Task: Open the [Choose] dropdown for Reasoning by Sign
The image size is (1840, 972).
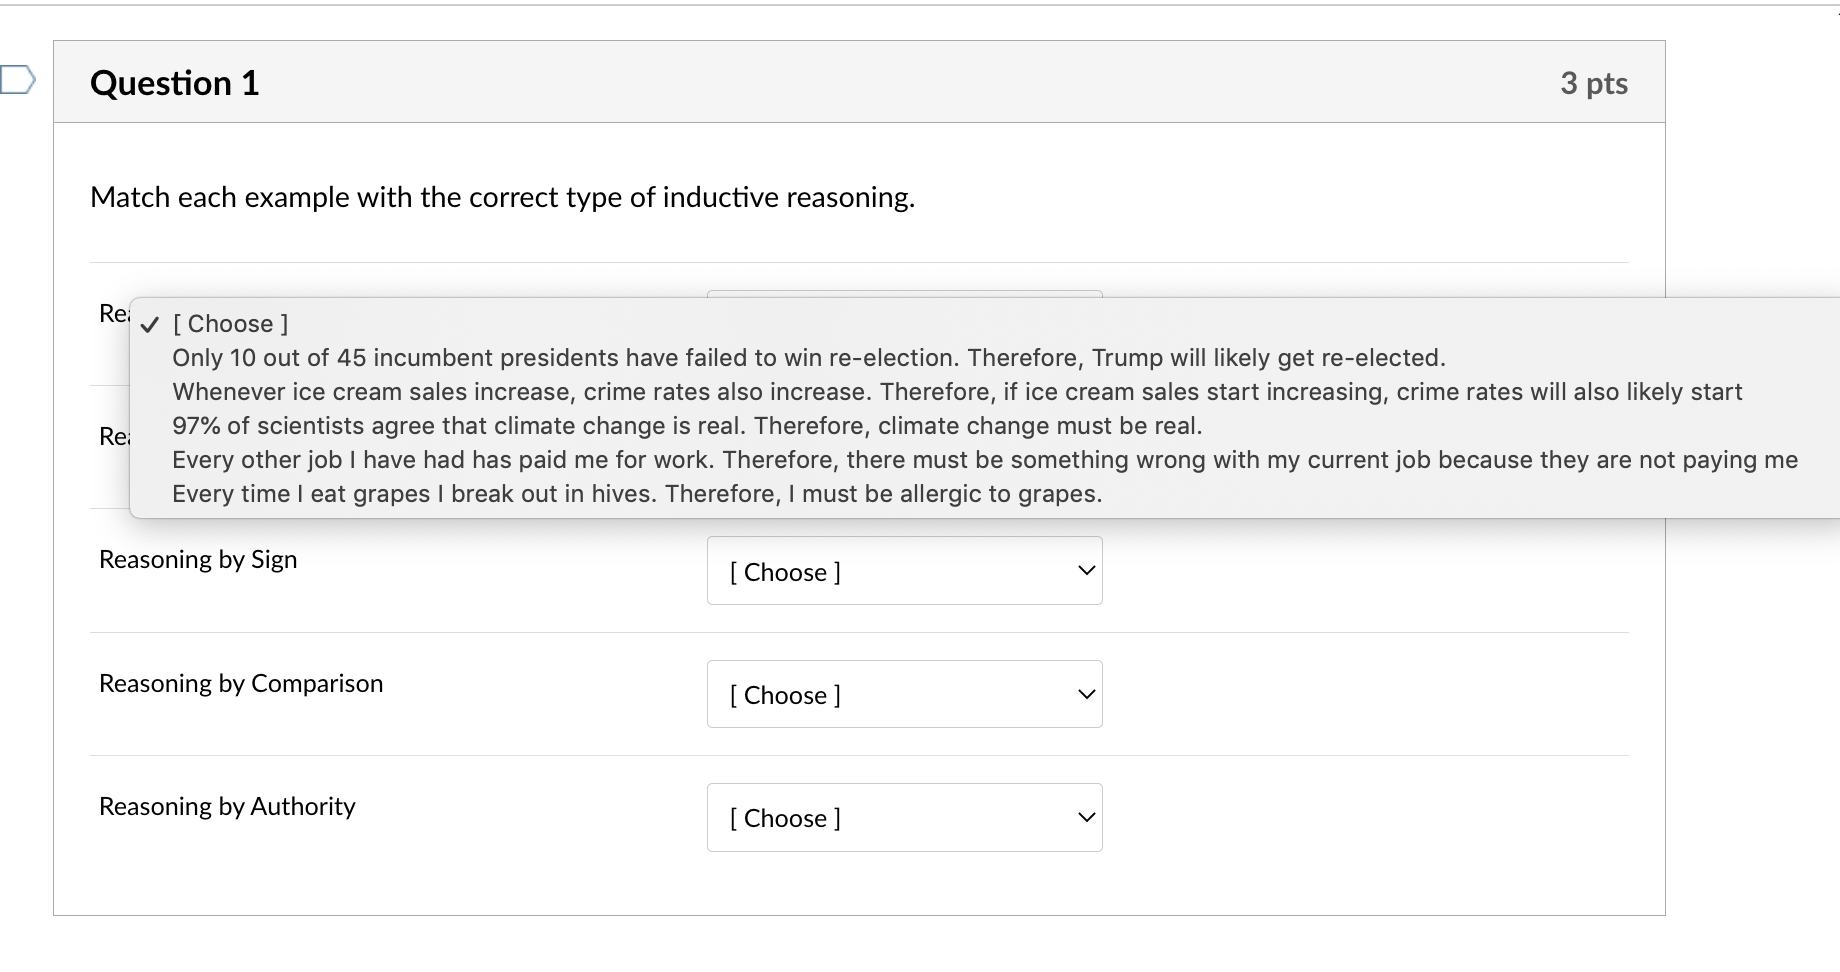Action: coord(903,570)
